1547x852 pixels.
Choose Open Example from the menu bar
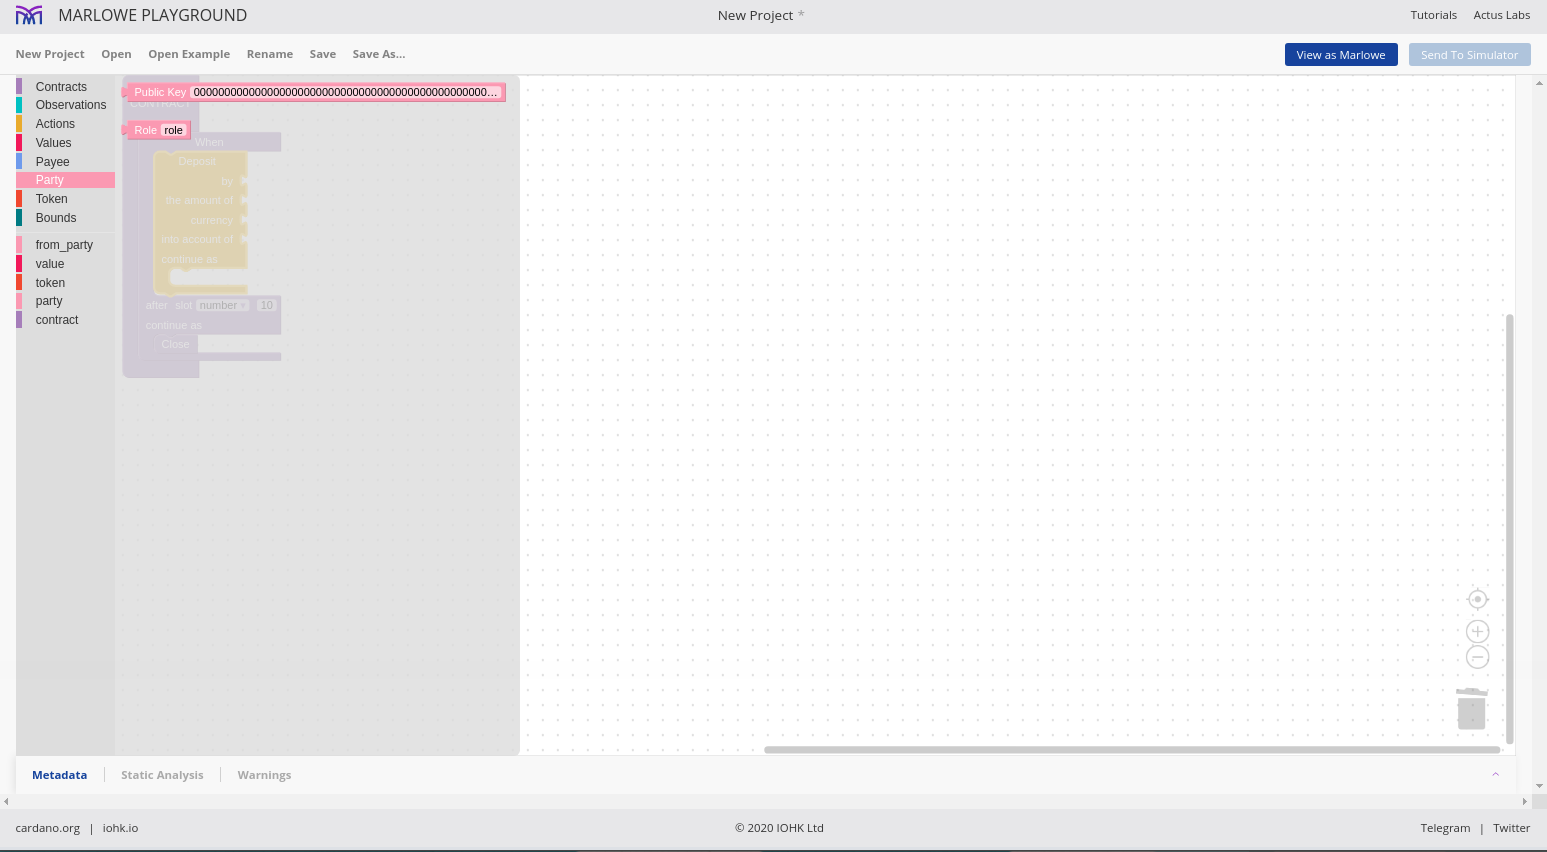point(189,54)
